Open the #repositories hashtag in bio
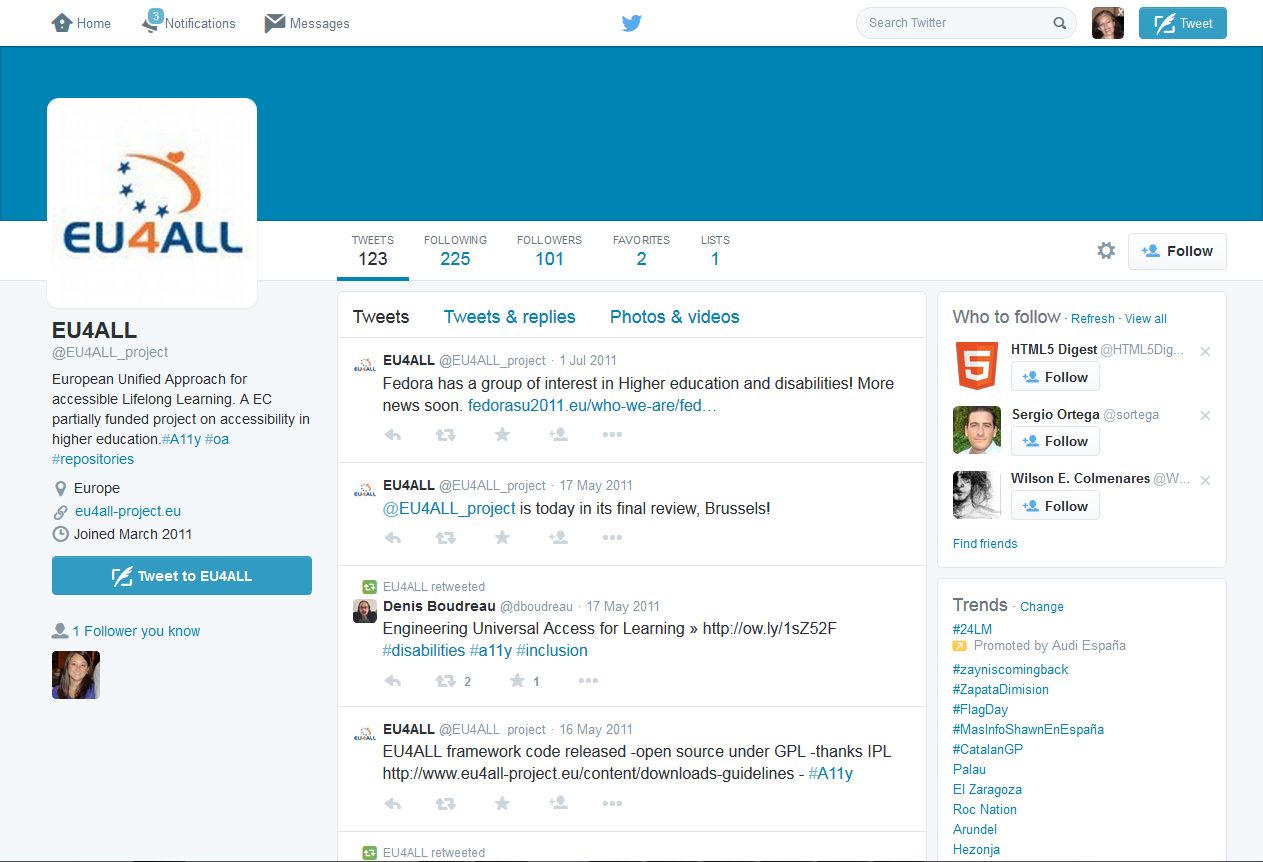1263x862 pixels. point(93,459)
